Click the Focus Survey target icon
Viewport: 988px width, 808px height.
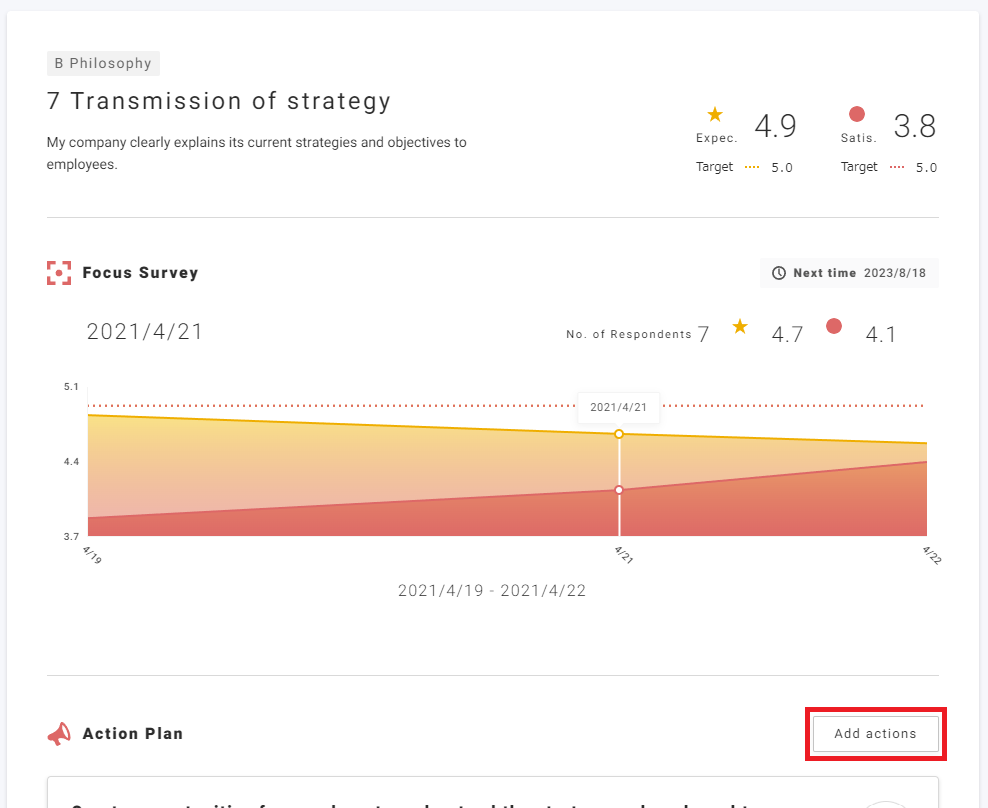pos(59,273)
